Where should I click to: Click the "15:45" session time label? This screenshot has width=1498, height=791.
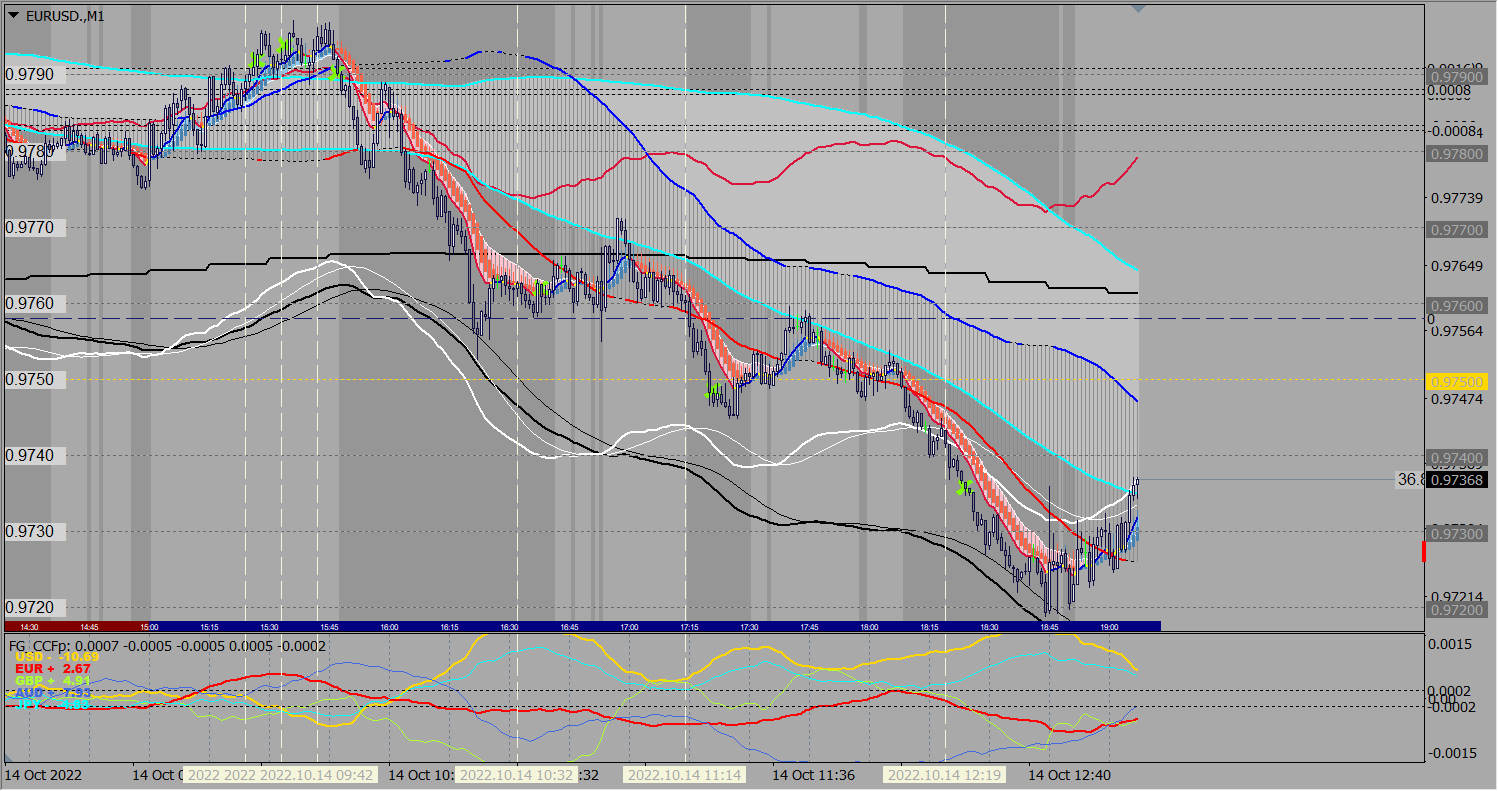click(329, 627)
